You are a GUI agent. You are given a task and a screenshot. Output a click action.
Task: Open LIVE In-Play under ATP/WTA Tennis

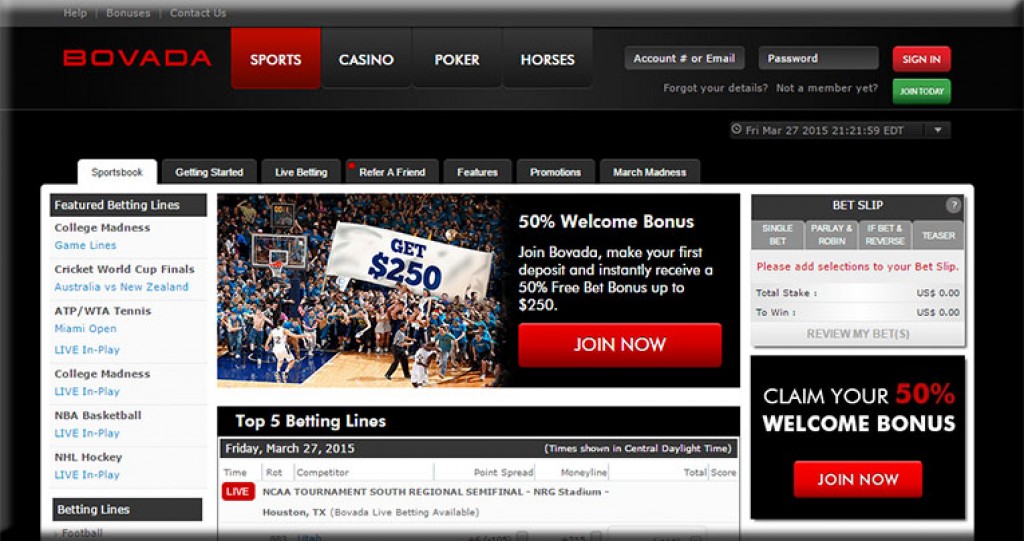click(87, 350)
